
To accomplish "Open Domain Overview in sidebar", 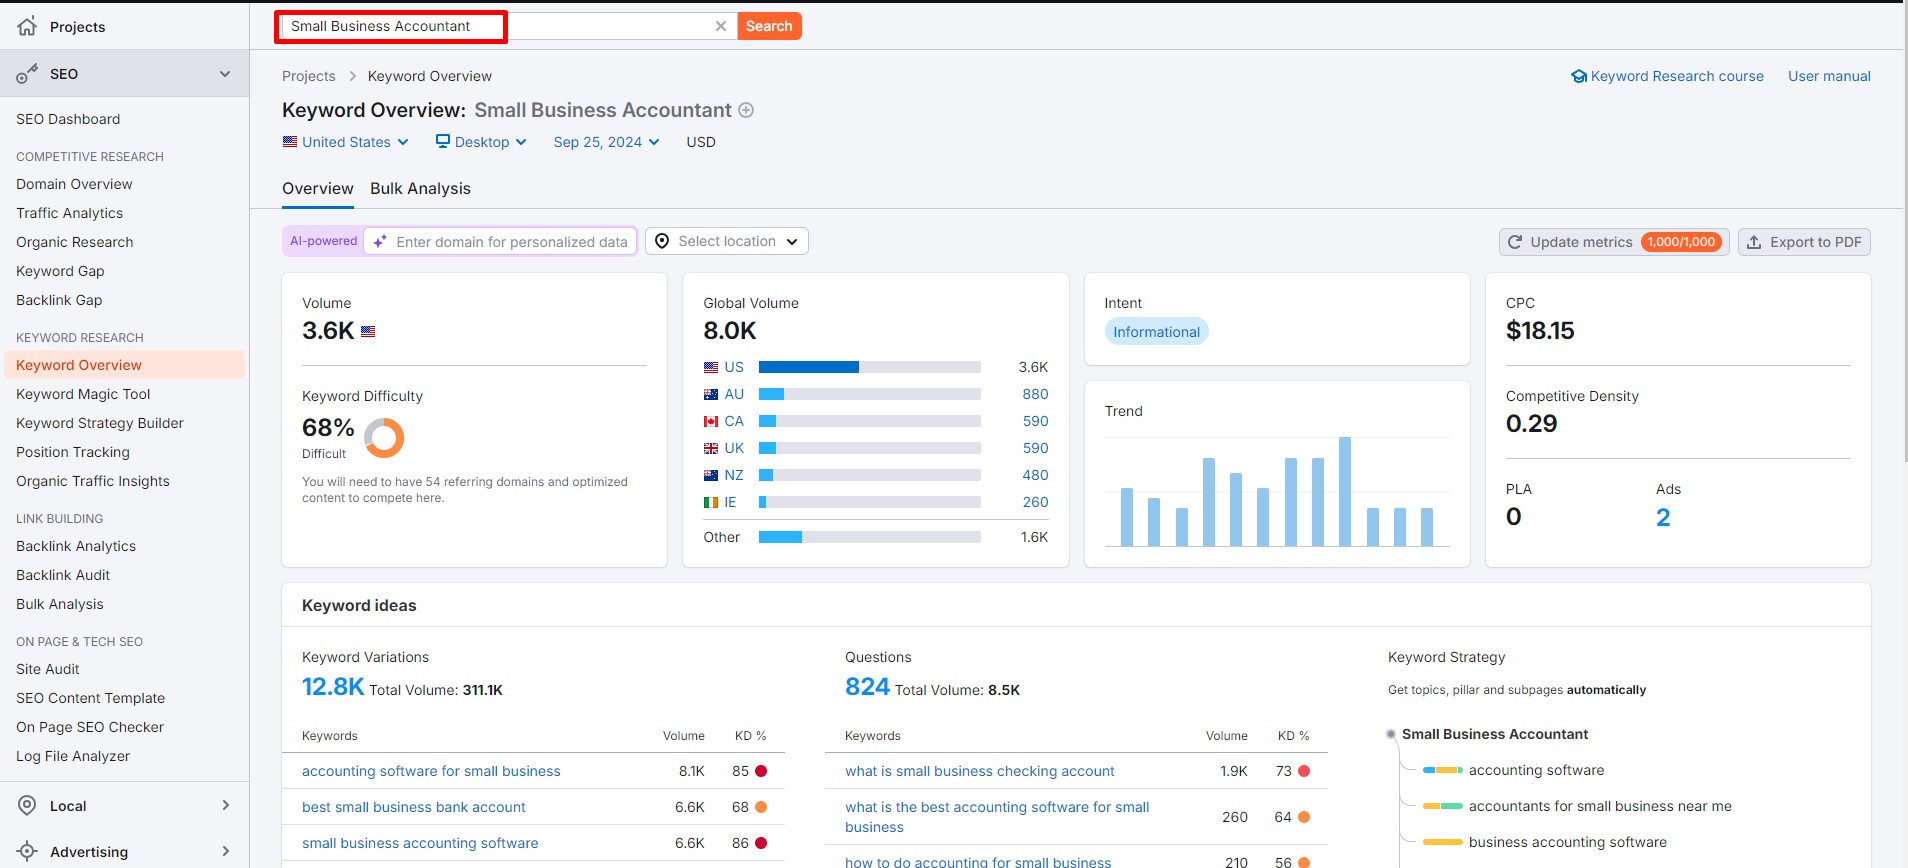I will tap(74, 184).
